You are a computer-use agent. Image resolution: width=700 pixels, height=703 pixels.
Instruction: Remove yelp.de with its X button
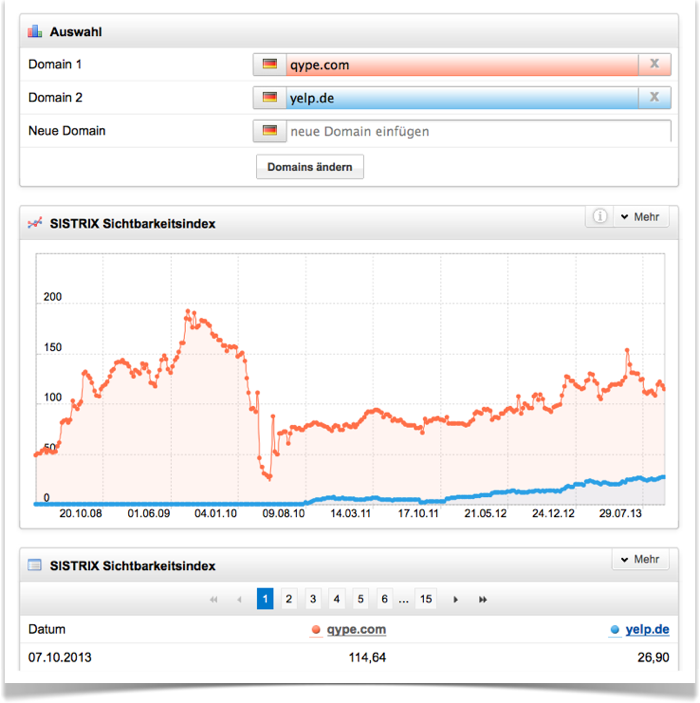654,97
